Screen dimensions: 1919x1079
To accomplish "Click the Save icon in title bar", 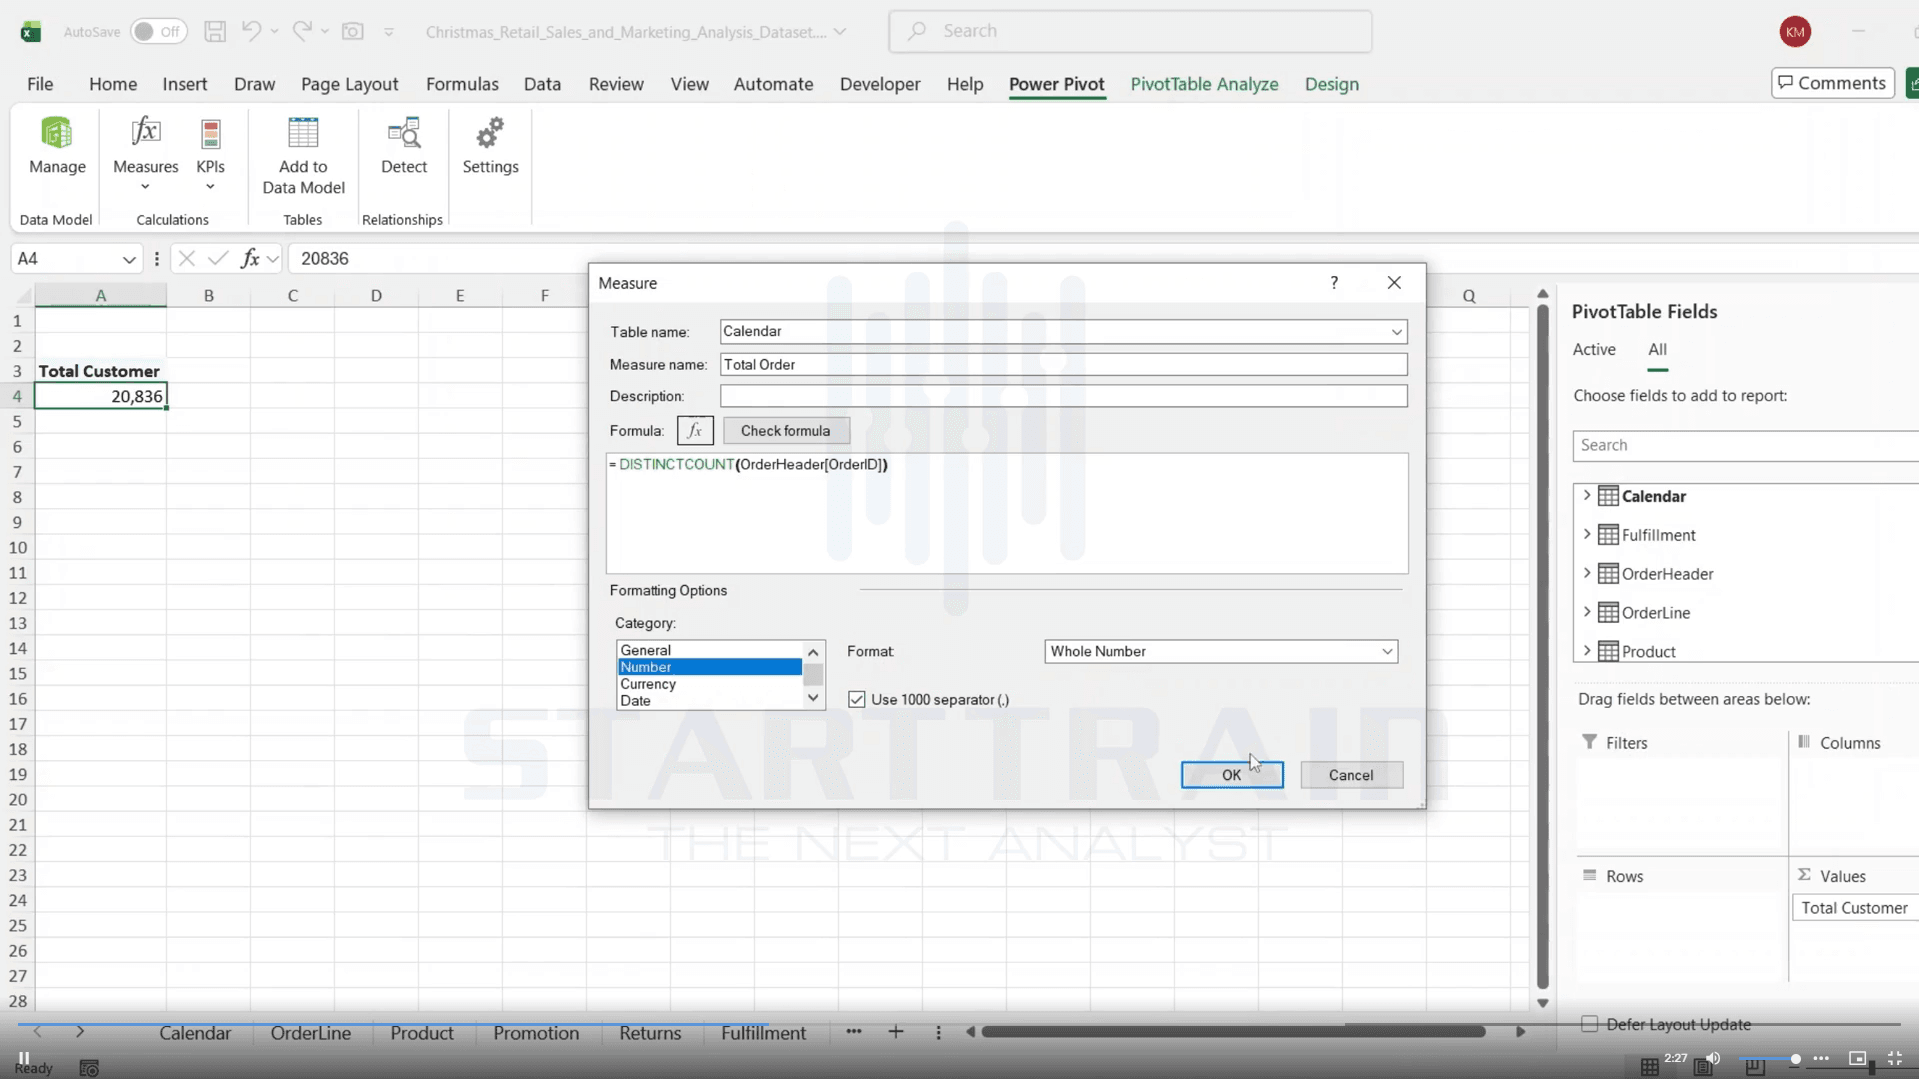I will tap(215, 31).
